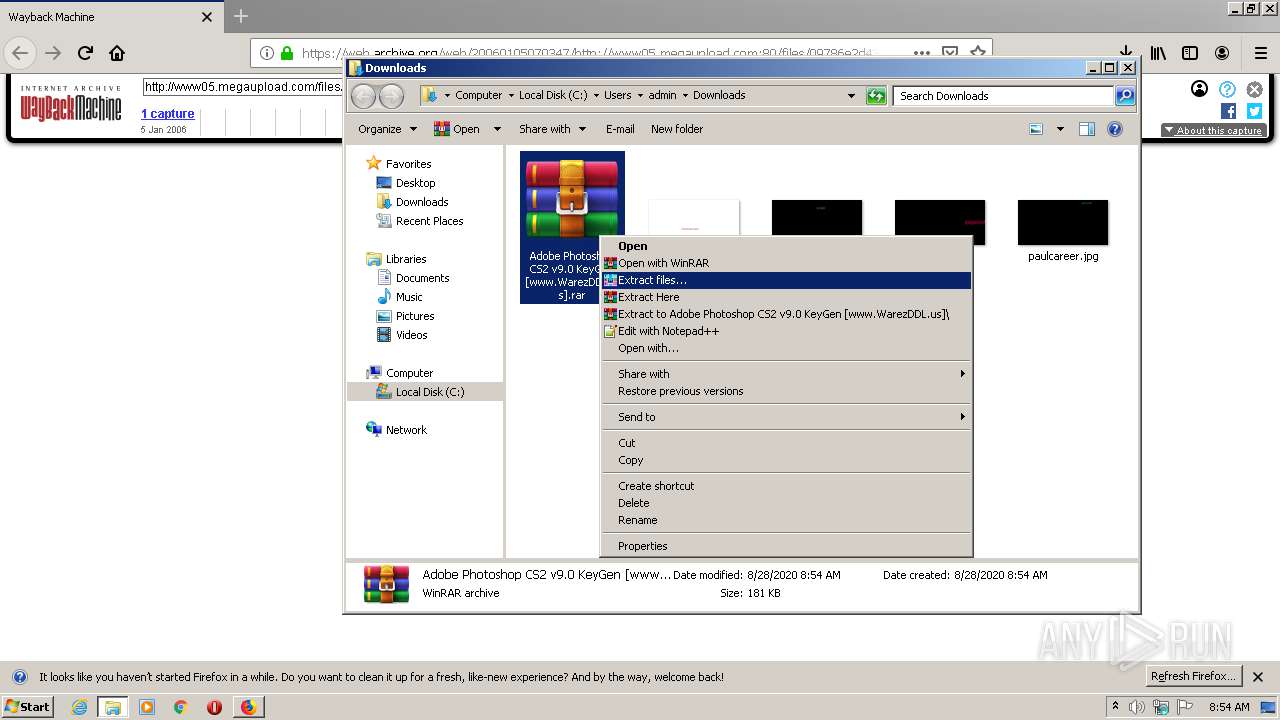Click Wayback Machine help icon
This screenshot has height=720, width=1280.
point(1227,89)
